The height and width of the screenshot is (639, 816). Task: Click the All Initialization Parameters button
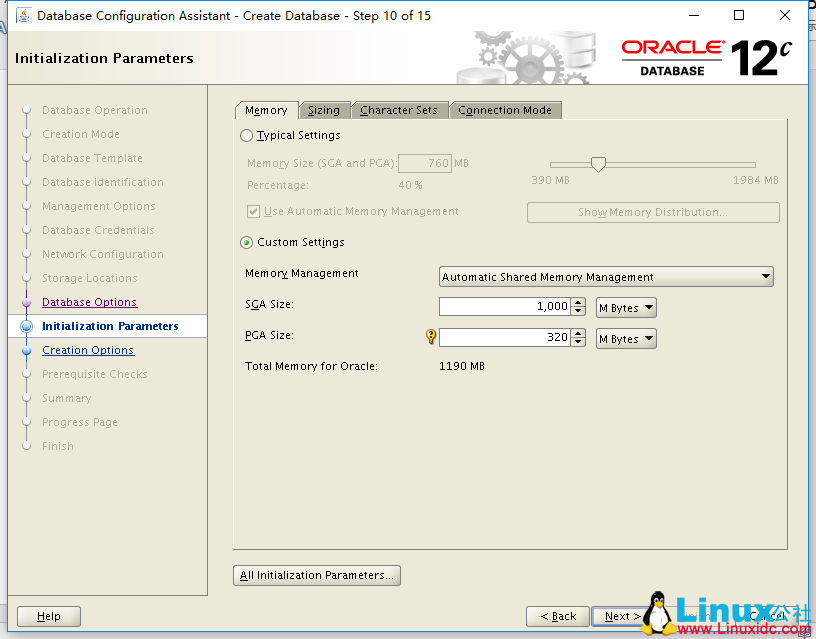(316, 575)
